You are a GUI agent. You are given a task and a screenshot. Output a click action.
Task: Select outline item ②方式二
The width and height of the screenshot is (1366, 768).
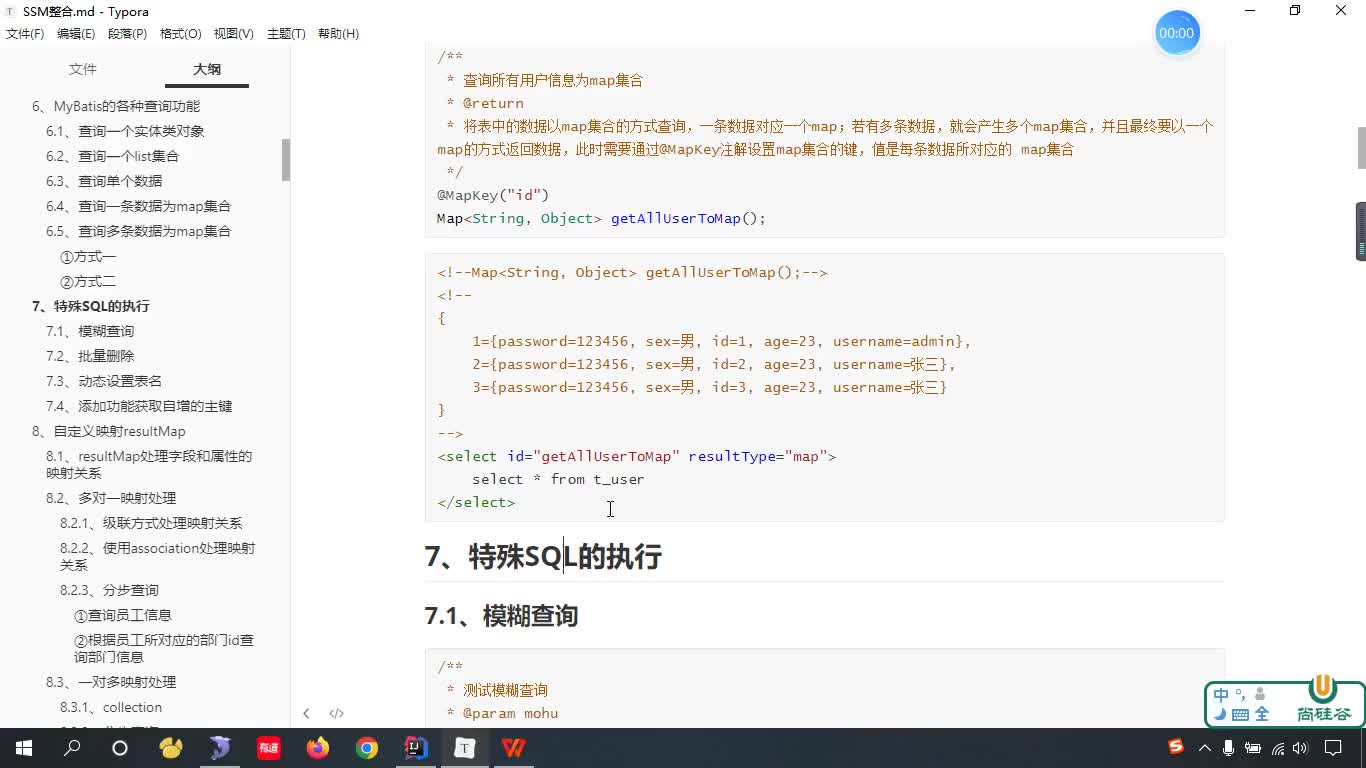point(88,282)
